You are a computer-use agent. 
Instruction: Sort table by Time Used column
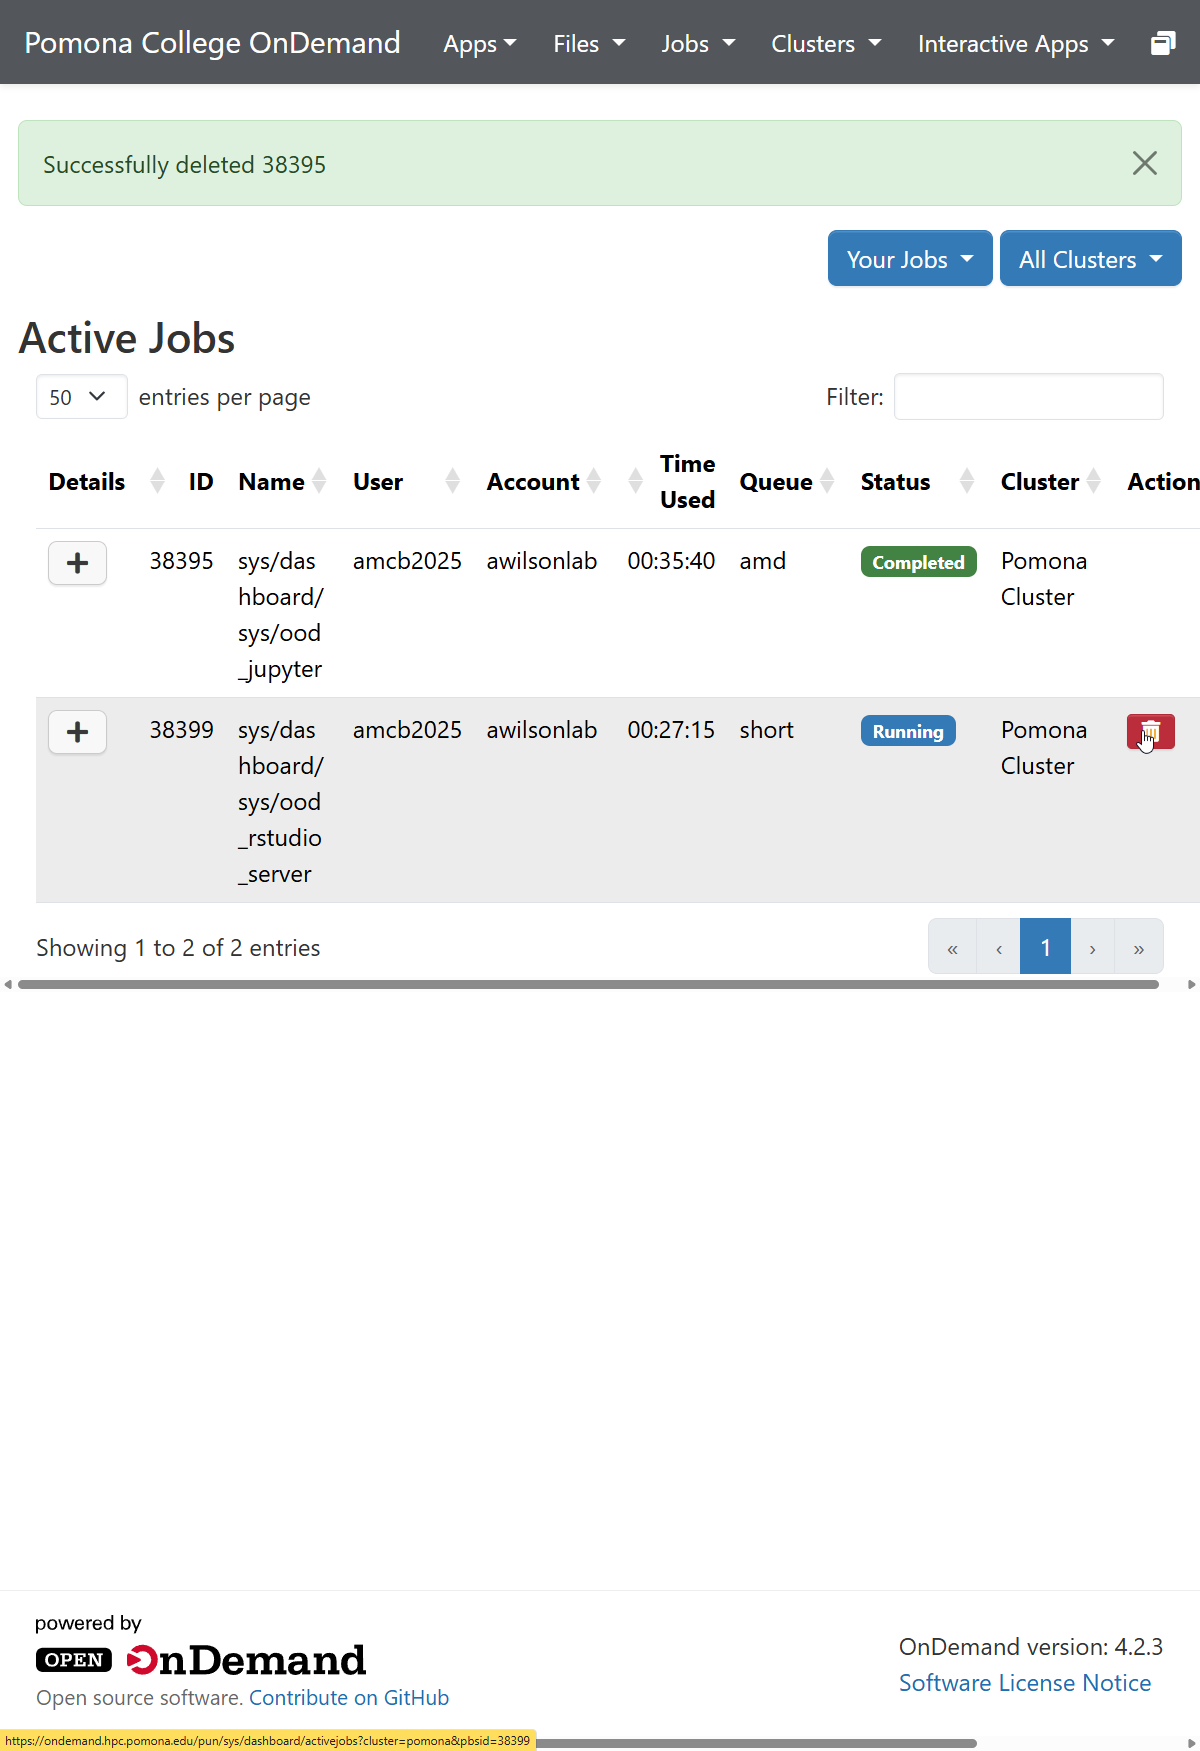[x=671, y=481]
